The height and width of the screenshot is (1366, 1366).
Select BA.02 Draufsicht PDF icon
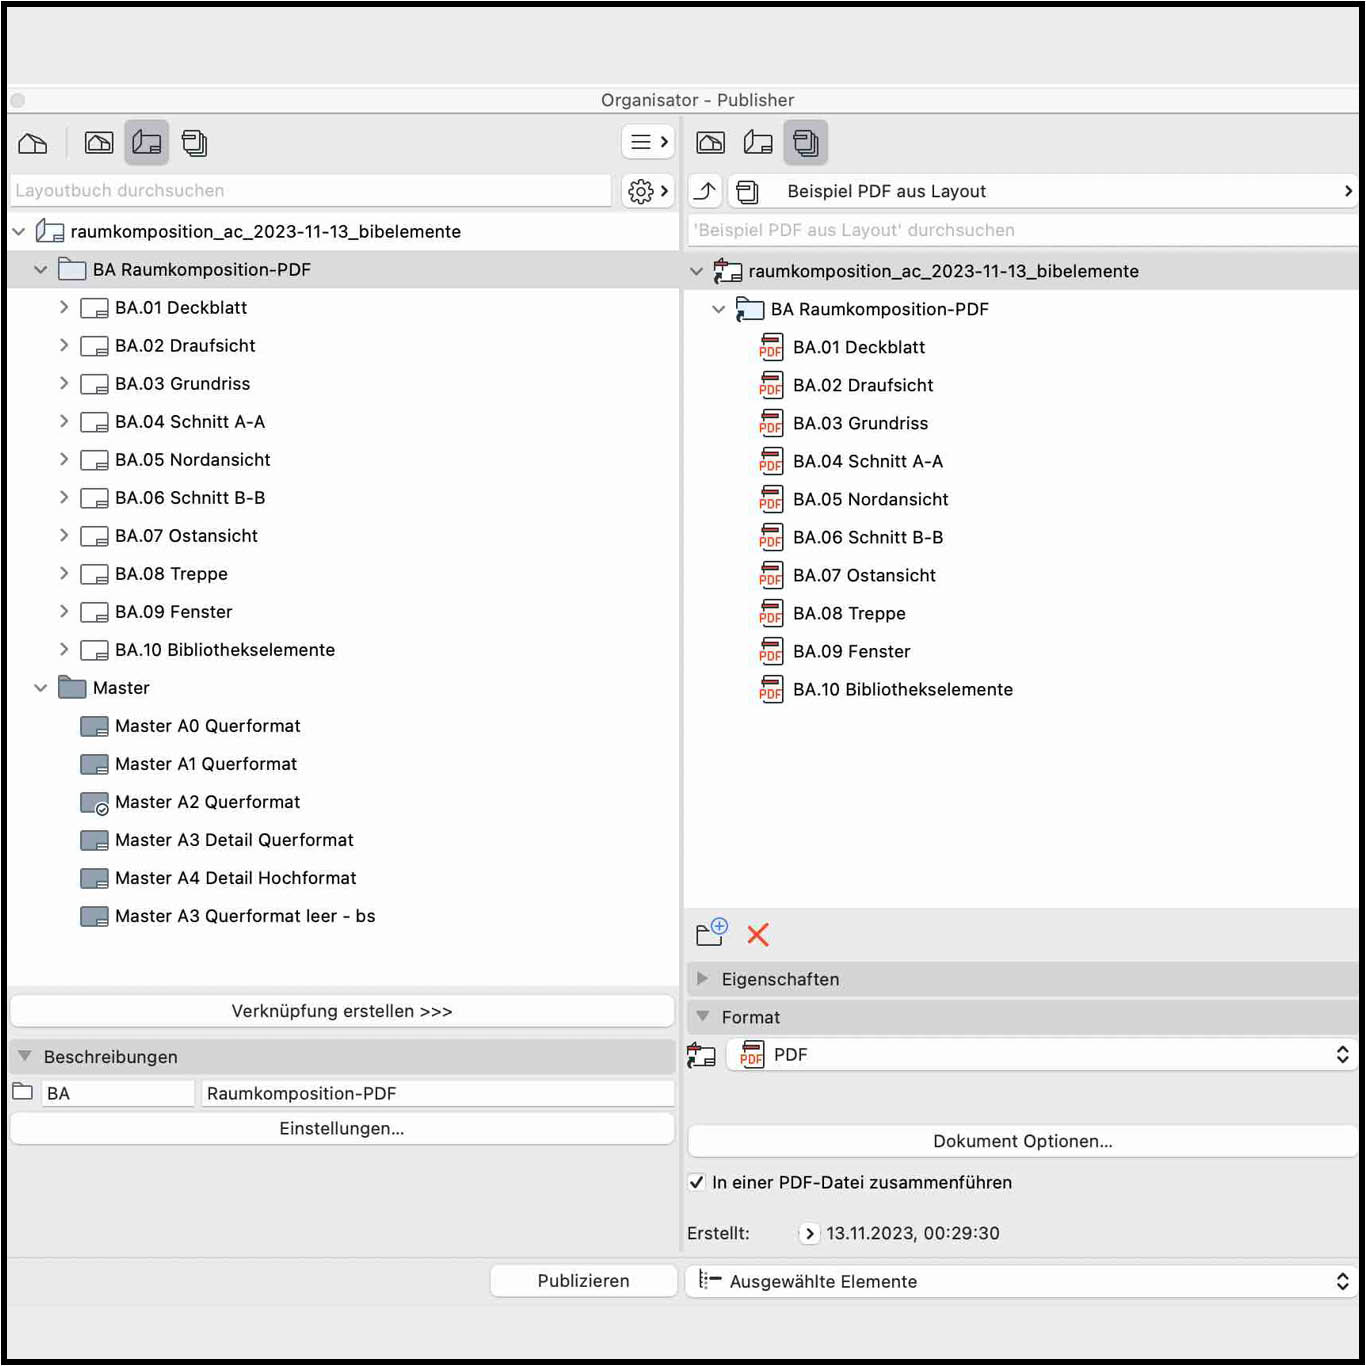point(771,385)
